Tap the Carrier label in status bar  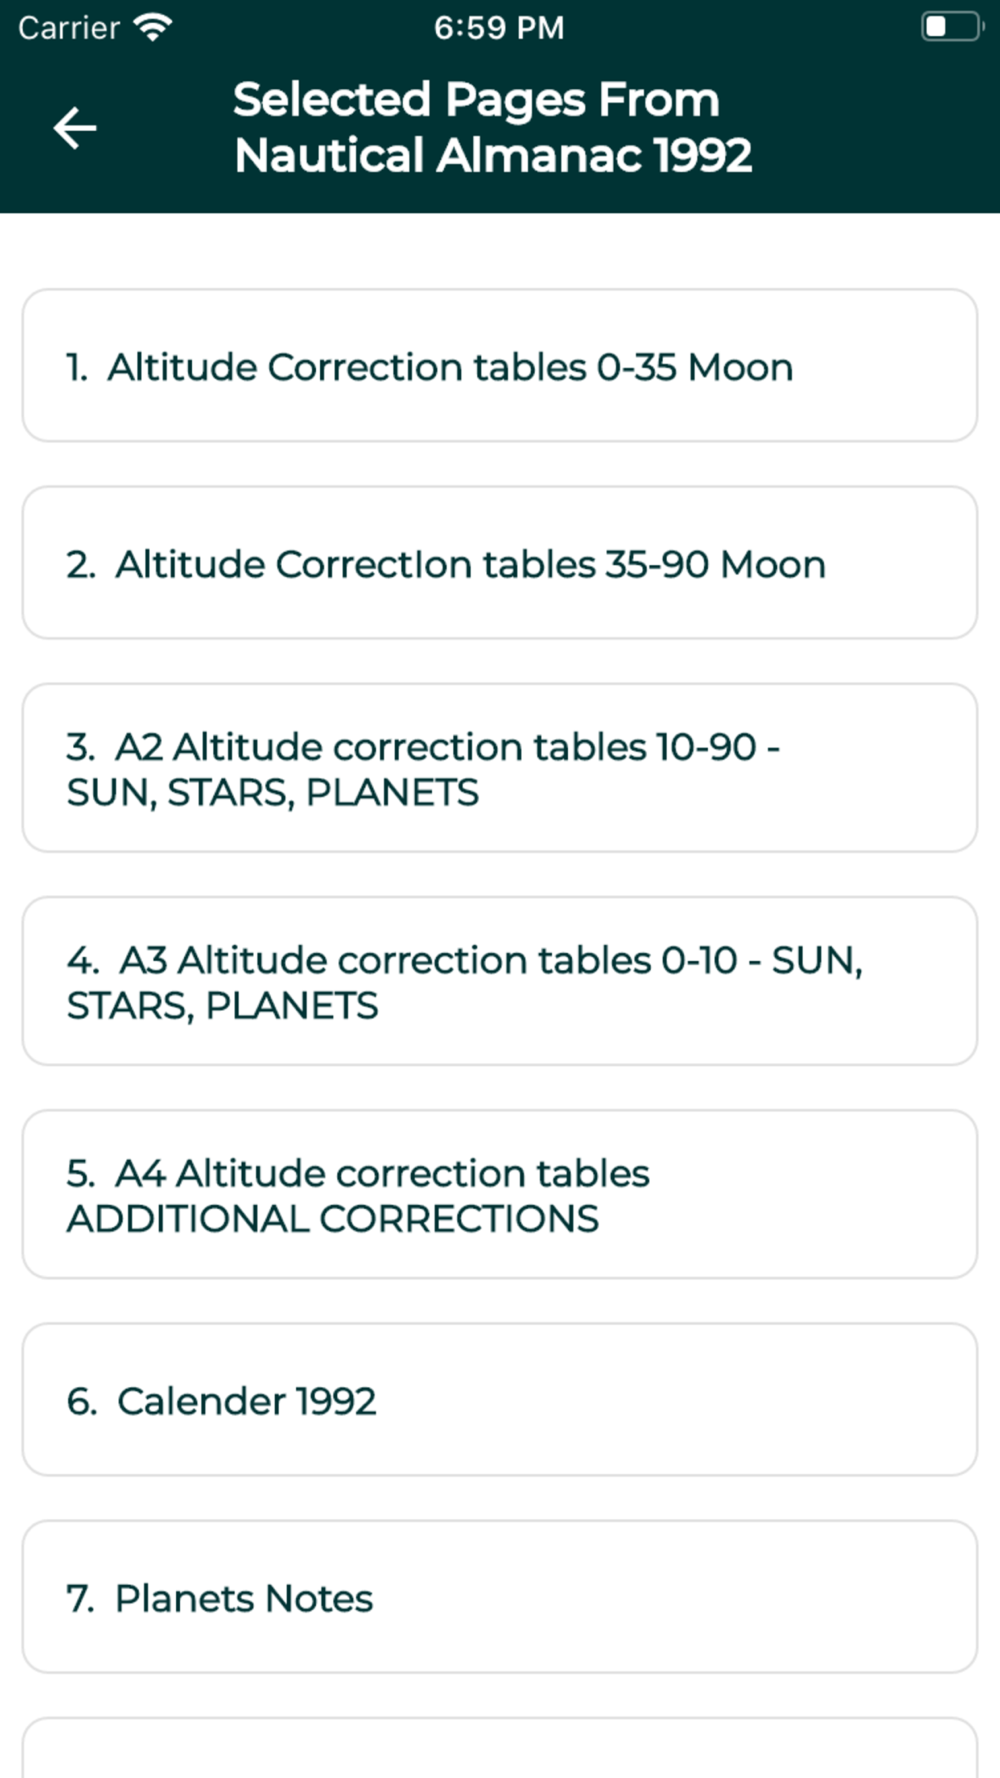coord(69,27)
